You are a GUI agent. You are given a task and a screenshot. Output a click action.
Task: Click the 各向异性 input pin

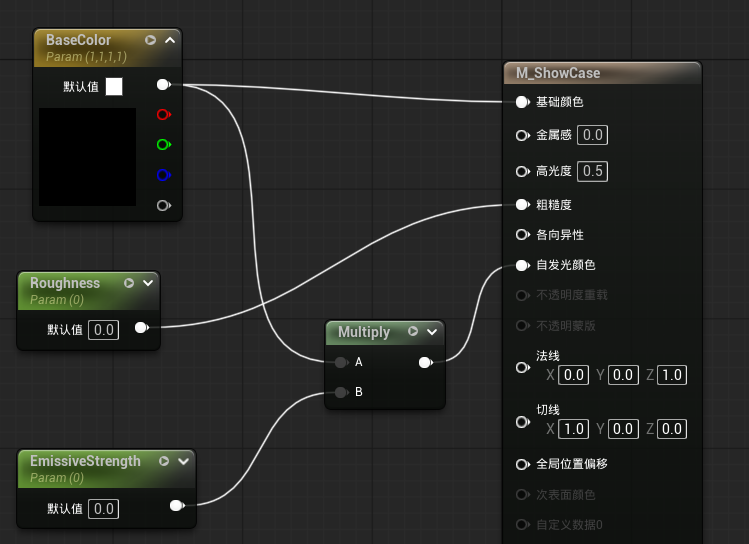[523, 235]
